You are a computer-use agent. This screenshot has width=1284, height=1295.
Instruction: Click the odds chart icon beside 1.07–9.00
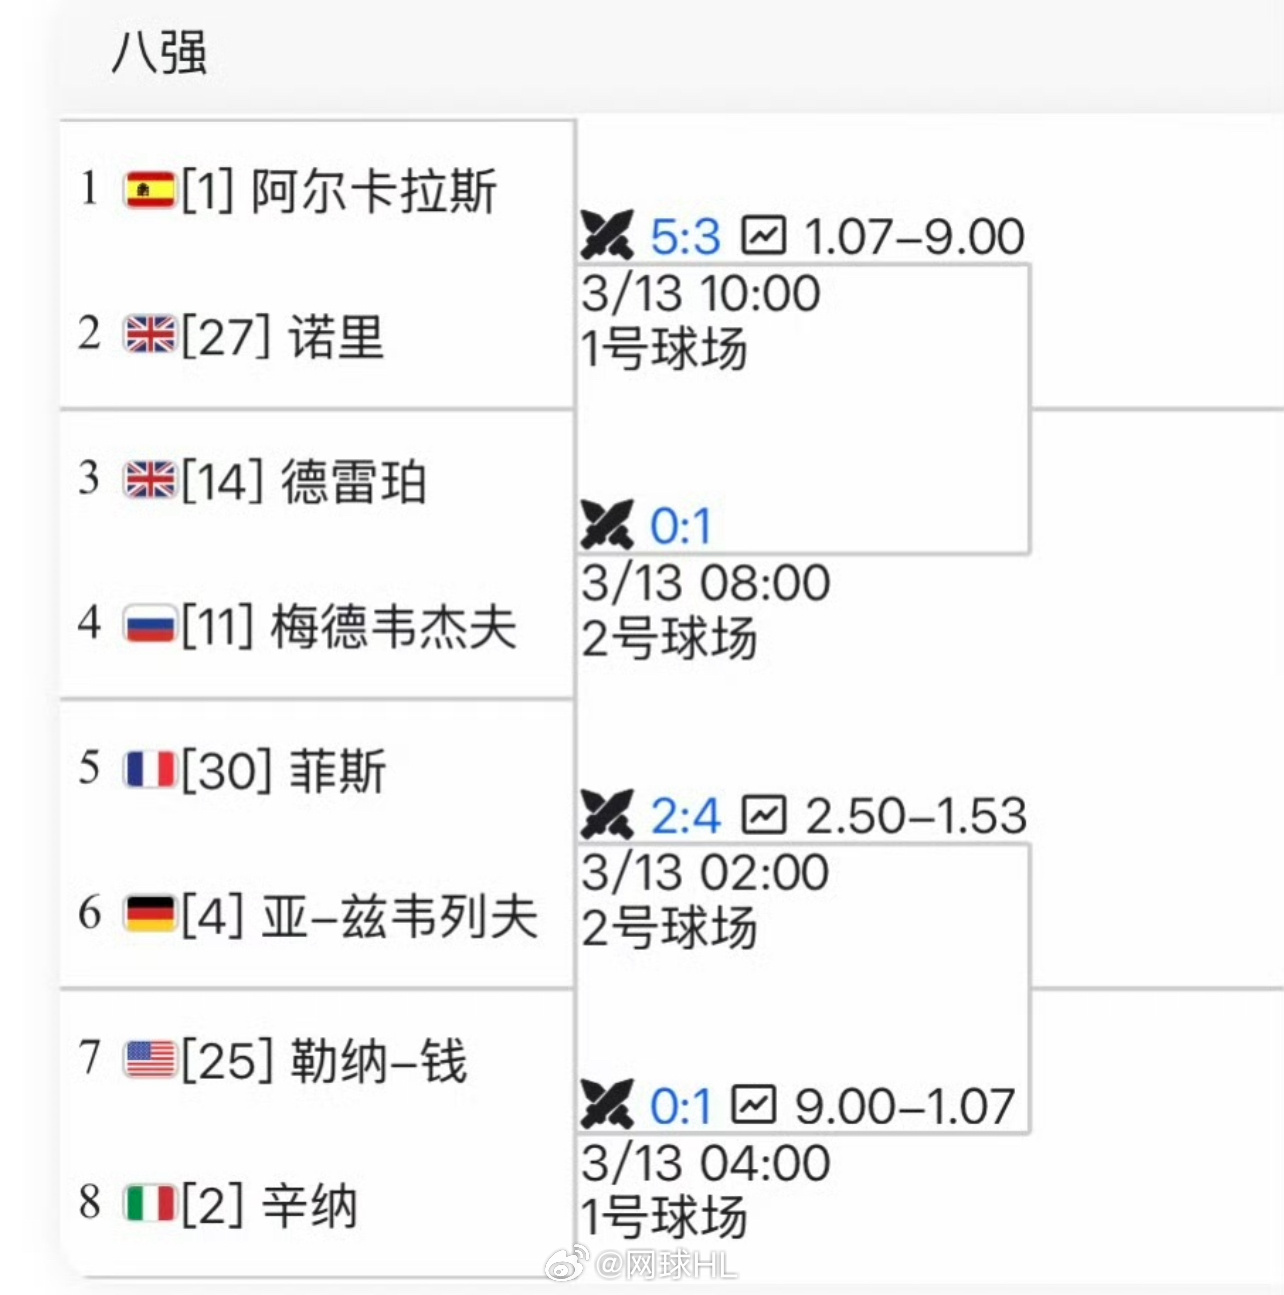tap(763, 236)
